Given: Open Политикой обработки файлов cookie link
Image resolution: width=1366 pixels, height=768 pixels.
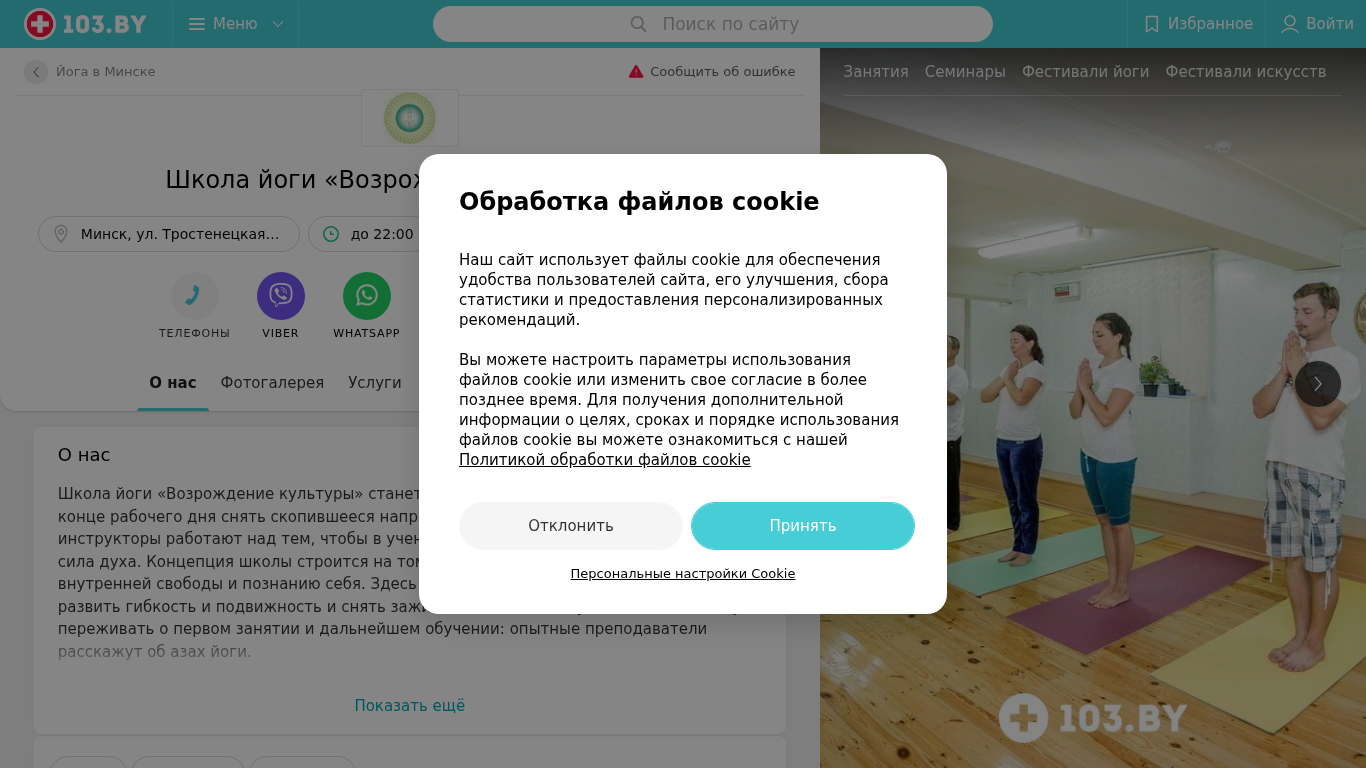Looking at the screenshot, I should coord(605,460).
